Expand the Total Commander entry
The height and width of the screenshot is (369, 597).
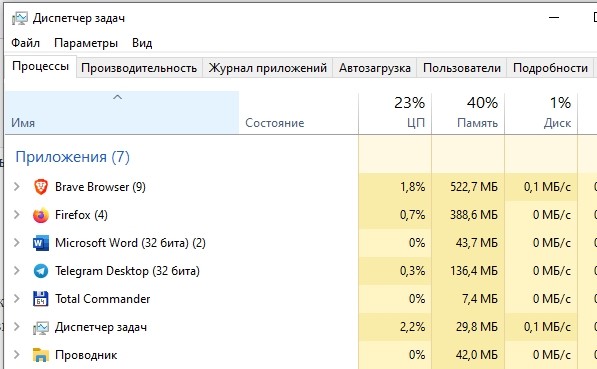[x=16, y=299]
